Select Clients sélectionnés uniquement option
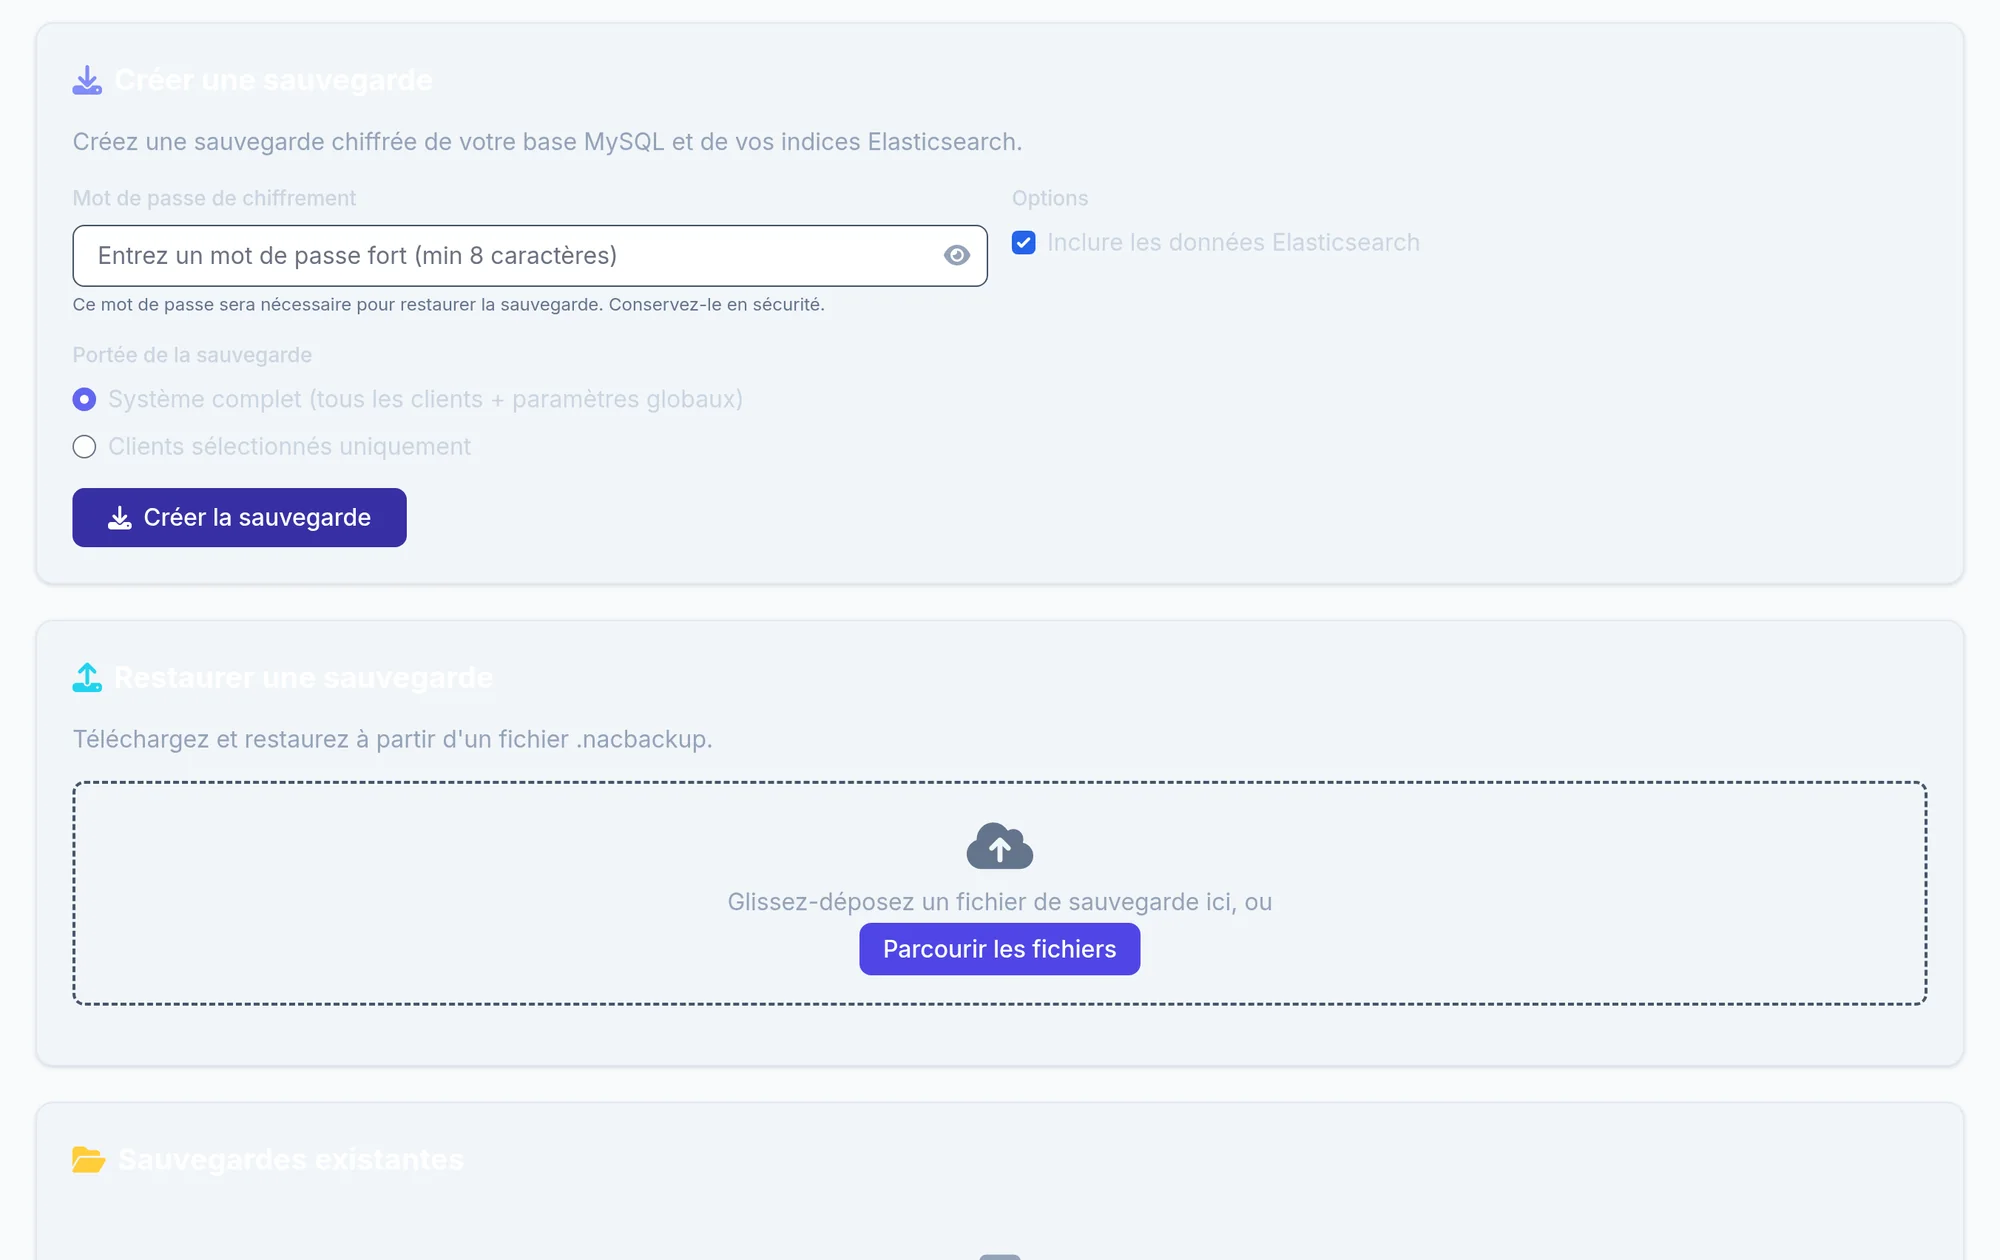The width and height of the screenshot is (2000, 1260). pyautogui.click(x=84, y=447)
